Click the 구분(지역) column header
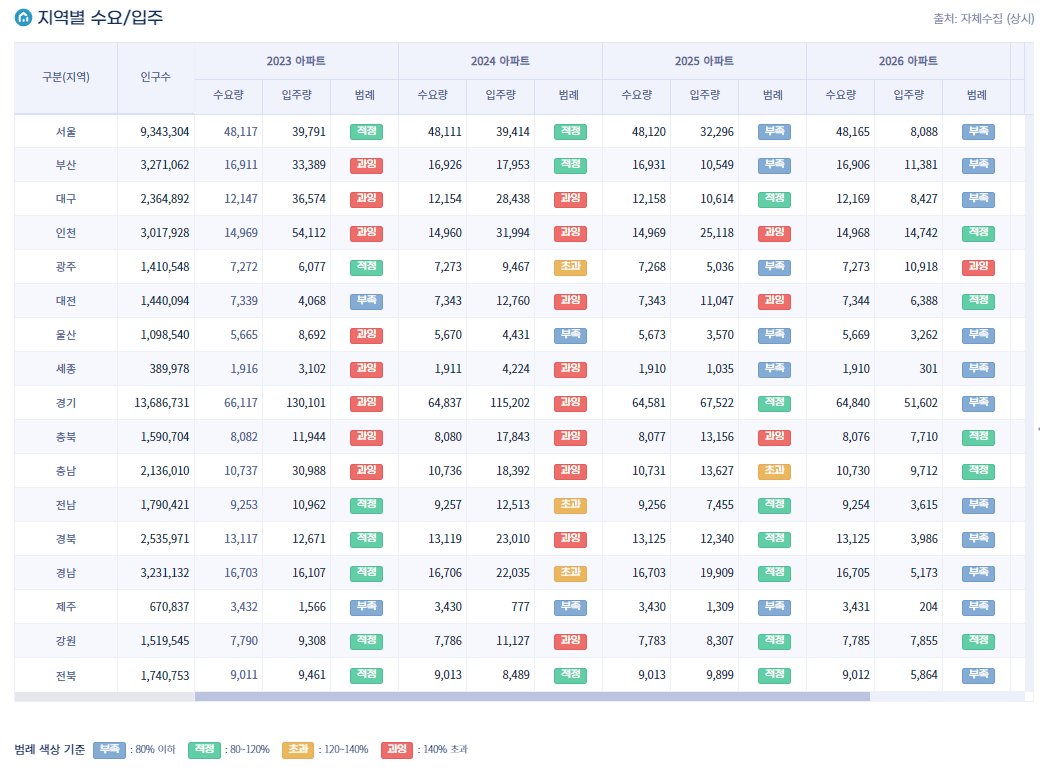This screenshot has height=767, width=1040. point(66,77)
